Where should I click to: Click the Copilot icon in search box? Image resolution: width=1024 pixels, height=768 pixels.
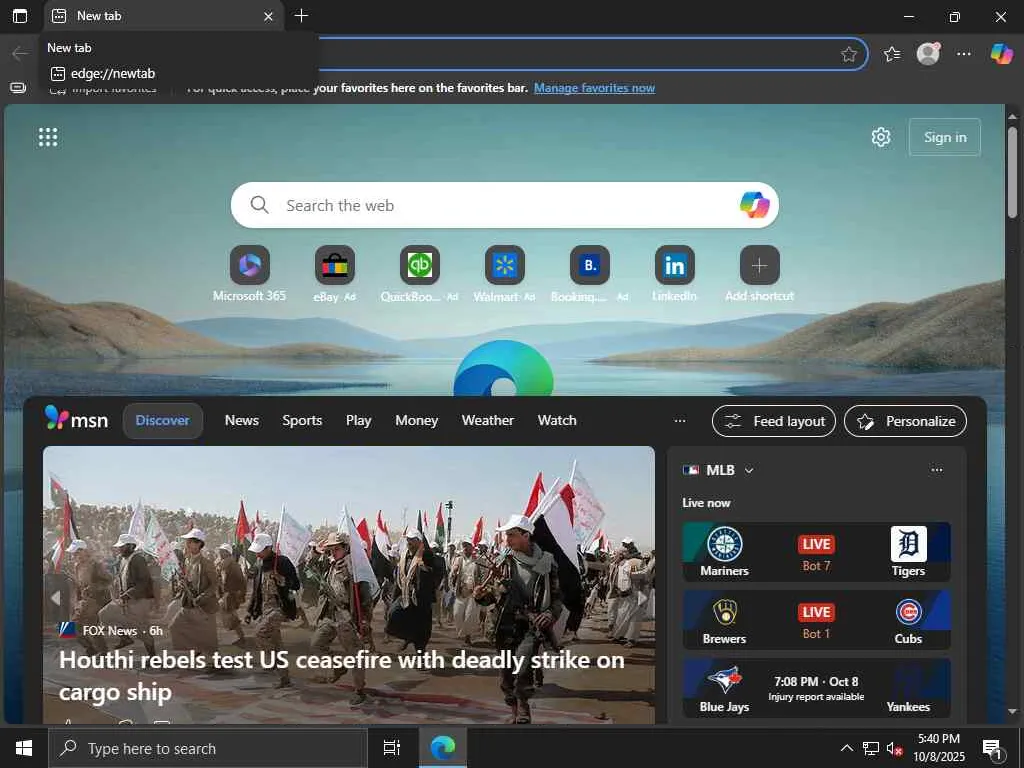[x=754, y=205]
